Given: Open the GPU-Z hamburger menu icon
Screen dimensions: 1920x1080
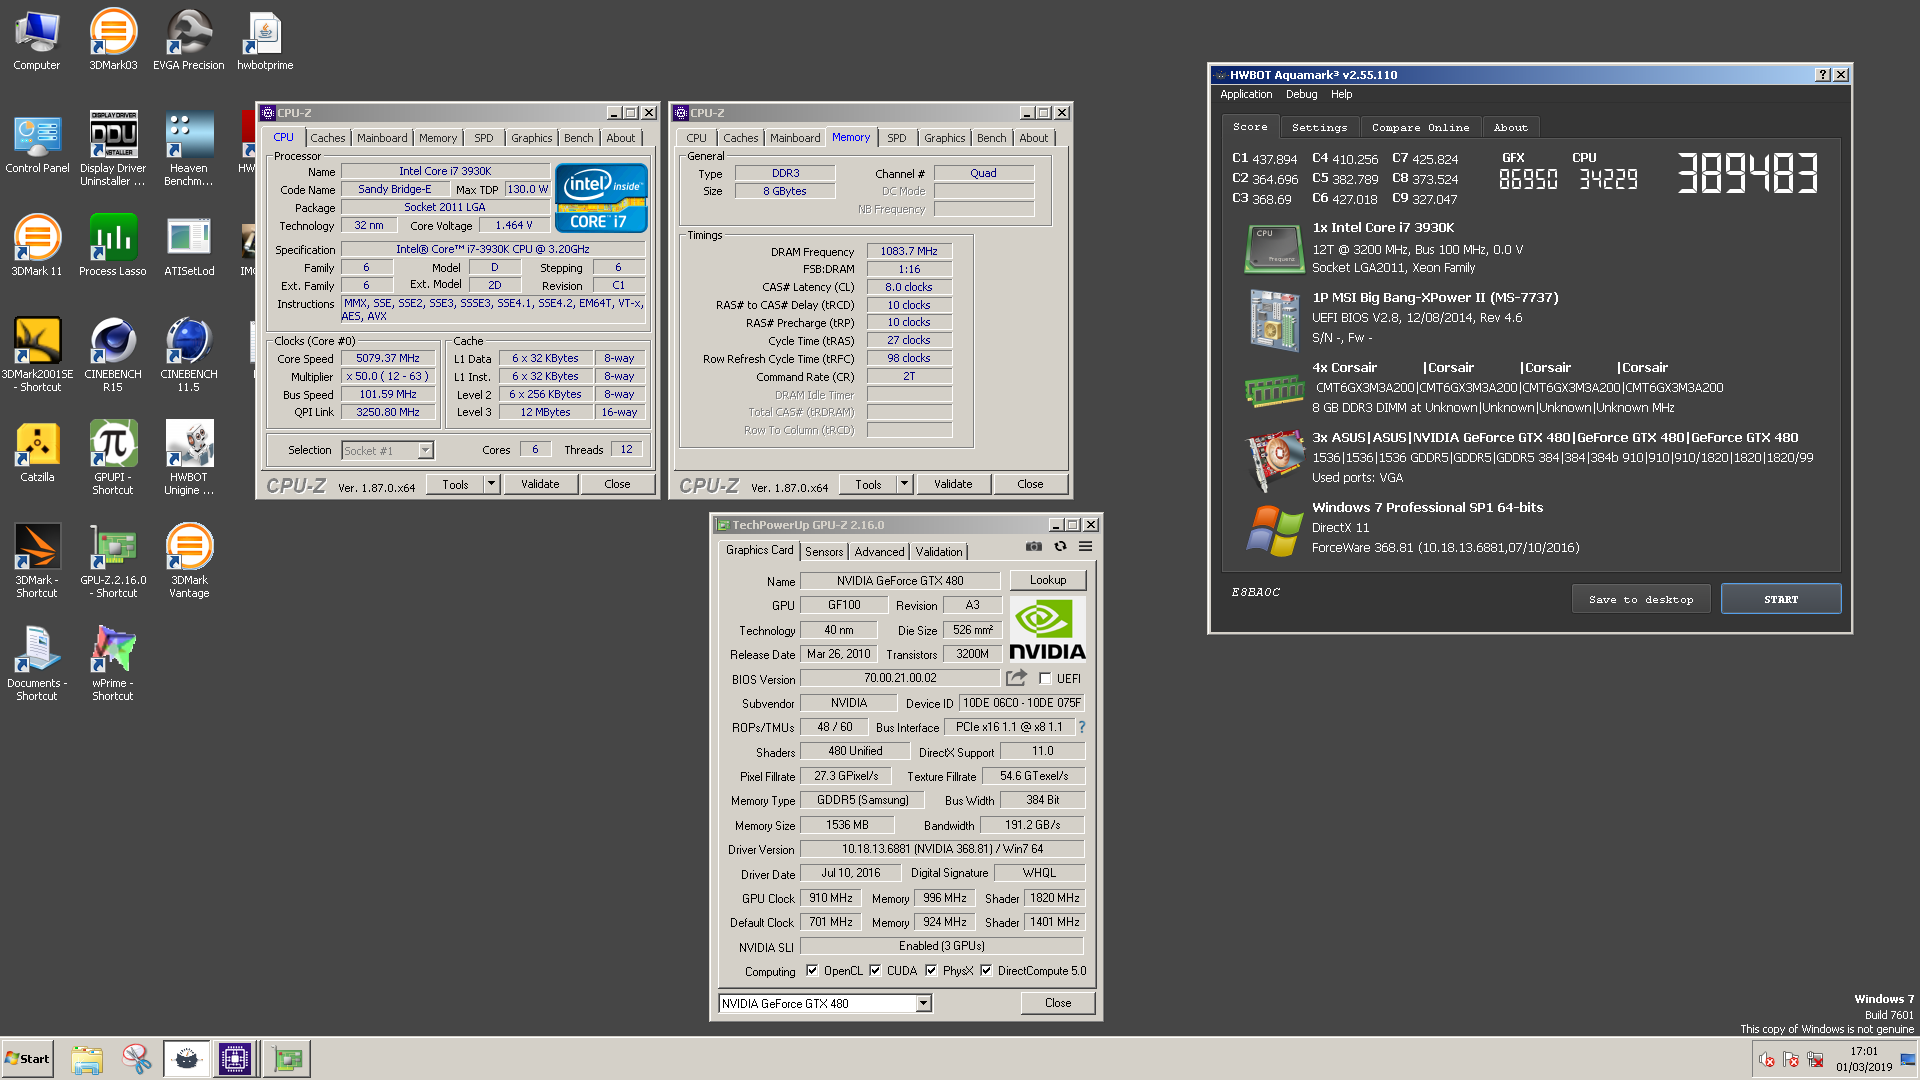Looking at the screenshot, I should [1085, 546].
